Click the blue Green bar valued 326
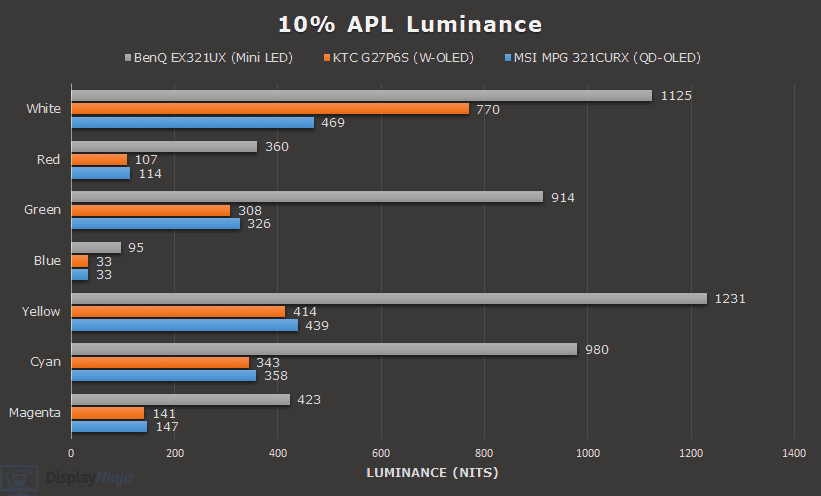The image size is (821, 496). coord(156,224)
